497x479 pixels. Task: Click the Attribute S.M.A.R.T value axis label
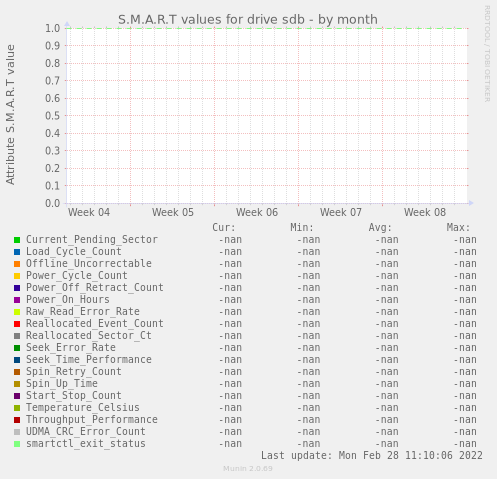[10, 115]
